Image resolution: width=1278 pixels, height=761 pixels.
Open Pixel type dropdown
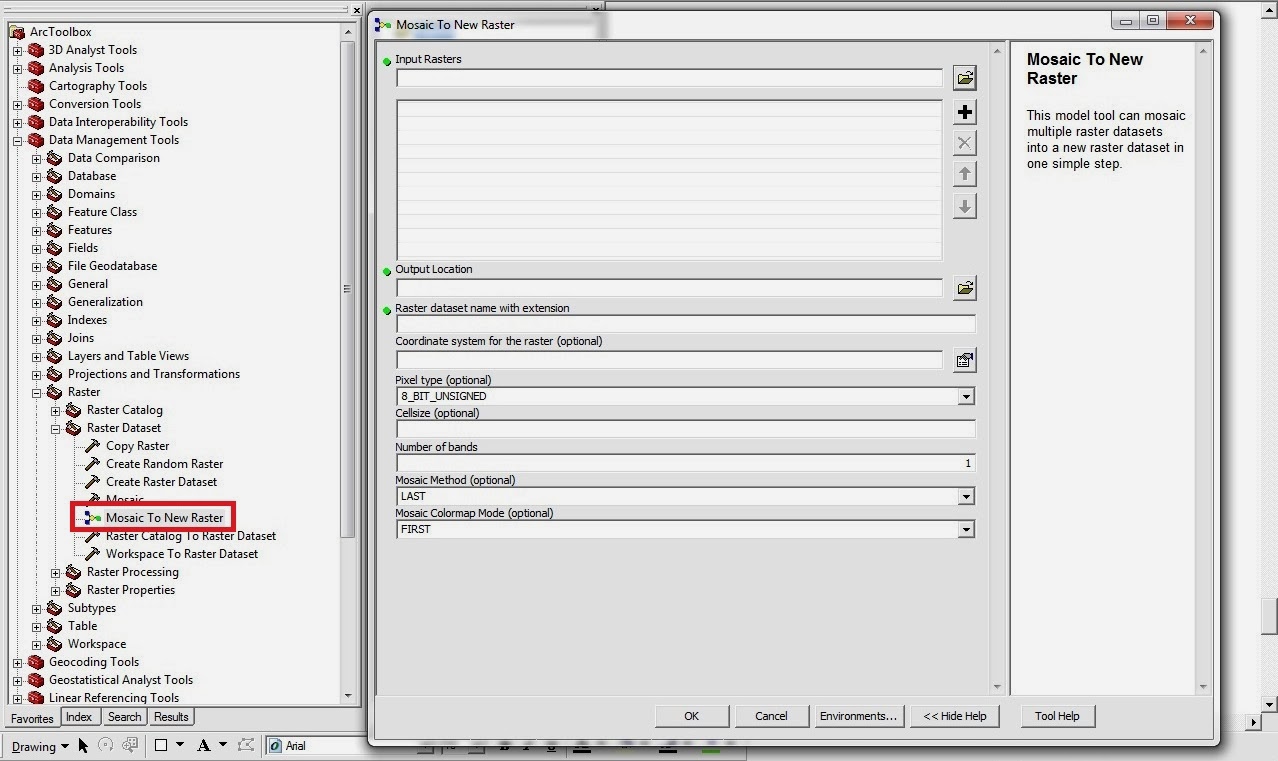pyautogui.click(x=965, y=397)
